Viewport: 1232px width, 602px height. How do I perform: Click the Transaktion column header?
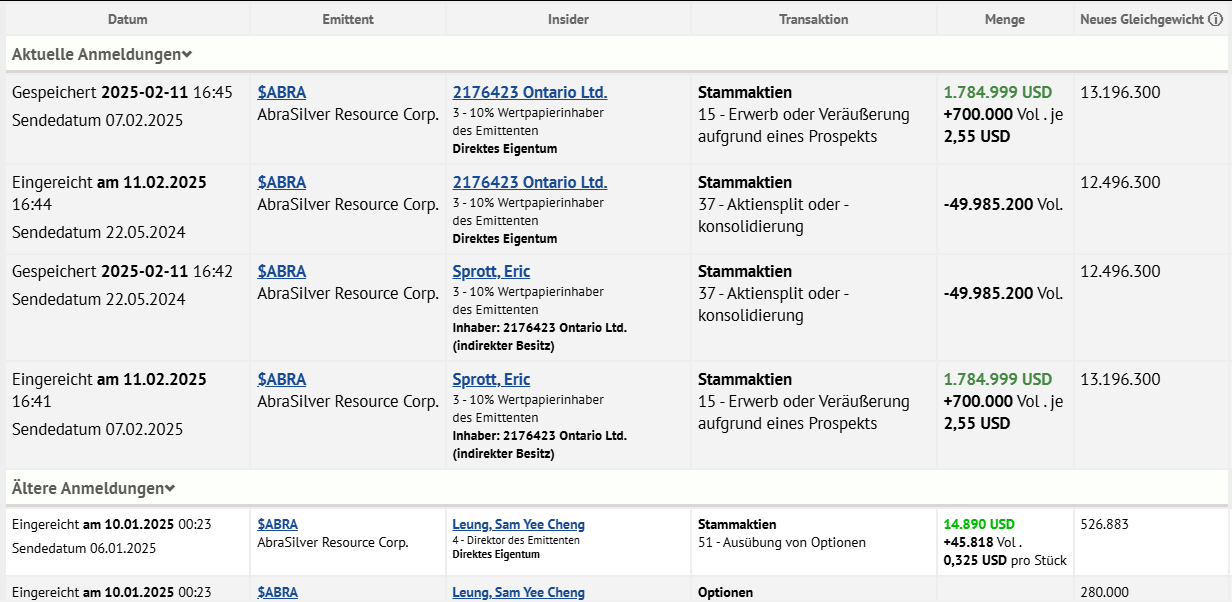tap(813, 19)
